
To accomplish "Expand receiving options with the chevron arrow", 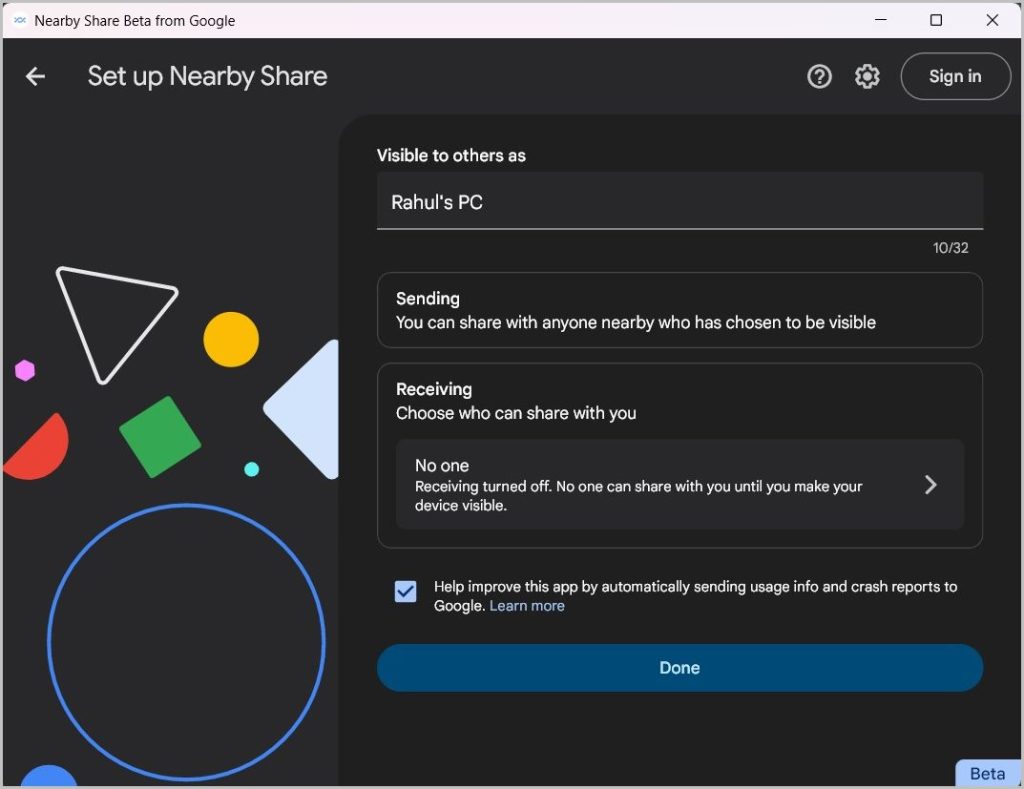I will click(x=931, y=485).
